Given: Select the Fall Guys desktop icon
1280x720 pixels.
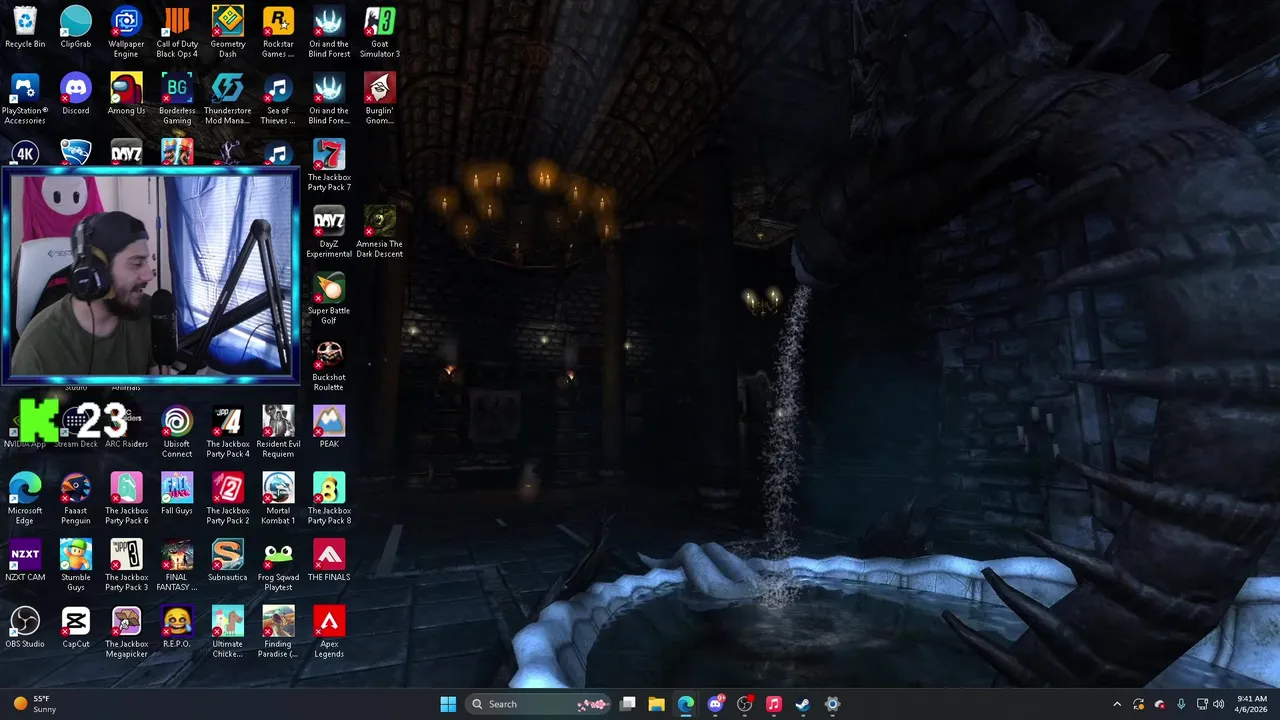Looking at the screenshot, I should 177,494.
